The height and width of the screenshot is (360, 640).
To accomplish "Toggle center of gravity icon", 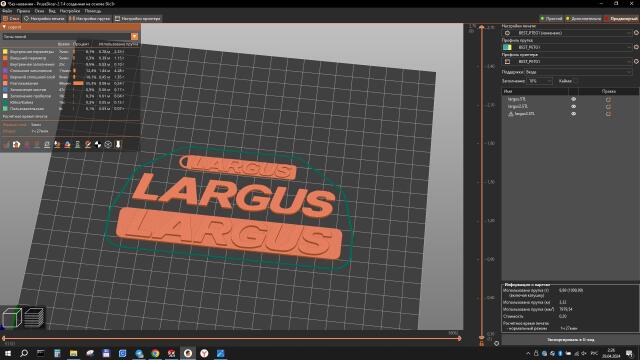I will coord(98,144).
